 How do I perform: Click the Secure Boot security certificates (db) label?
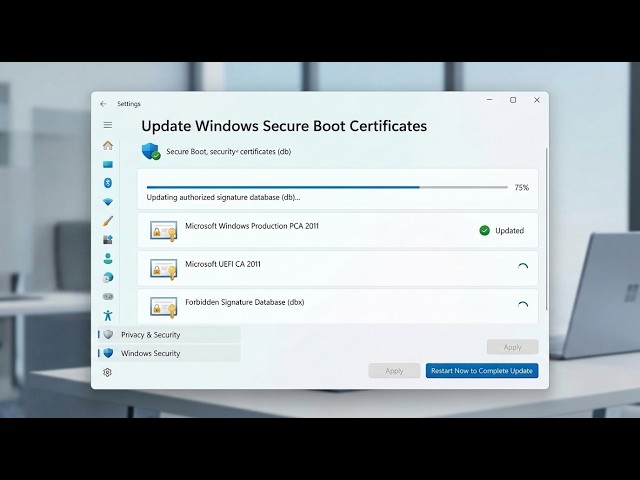(229, 152)
